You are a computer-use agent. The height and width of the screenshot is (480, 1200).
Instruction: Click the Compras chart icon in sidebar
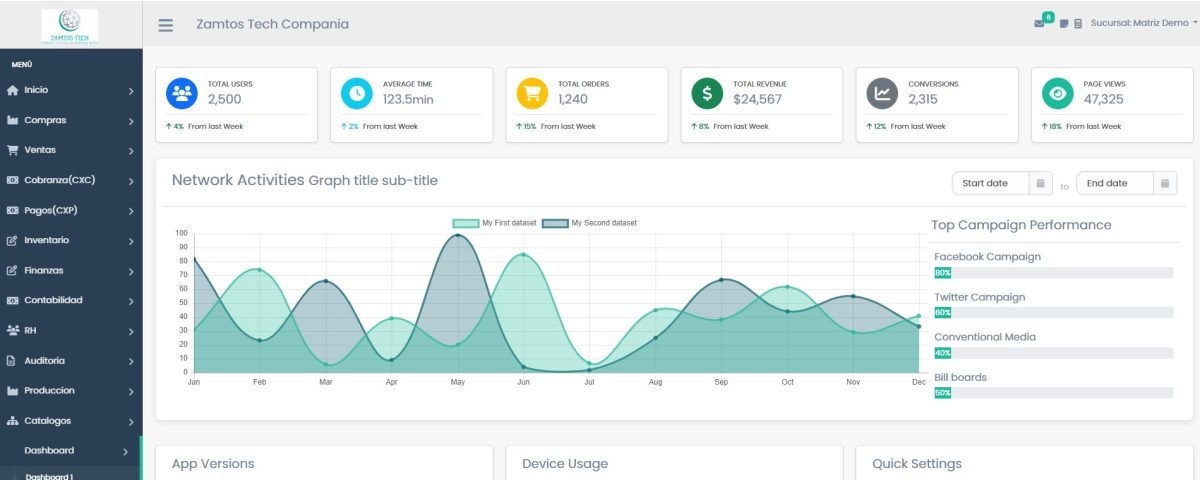(13, 120)
